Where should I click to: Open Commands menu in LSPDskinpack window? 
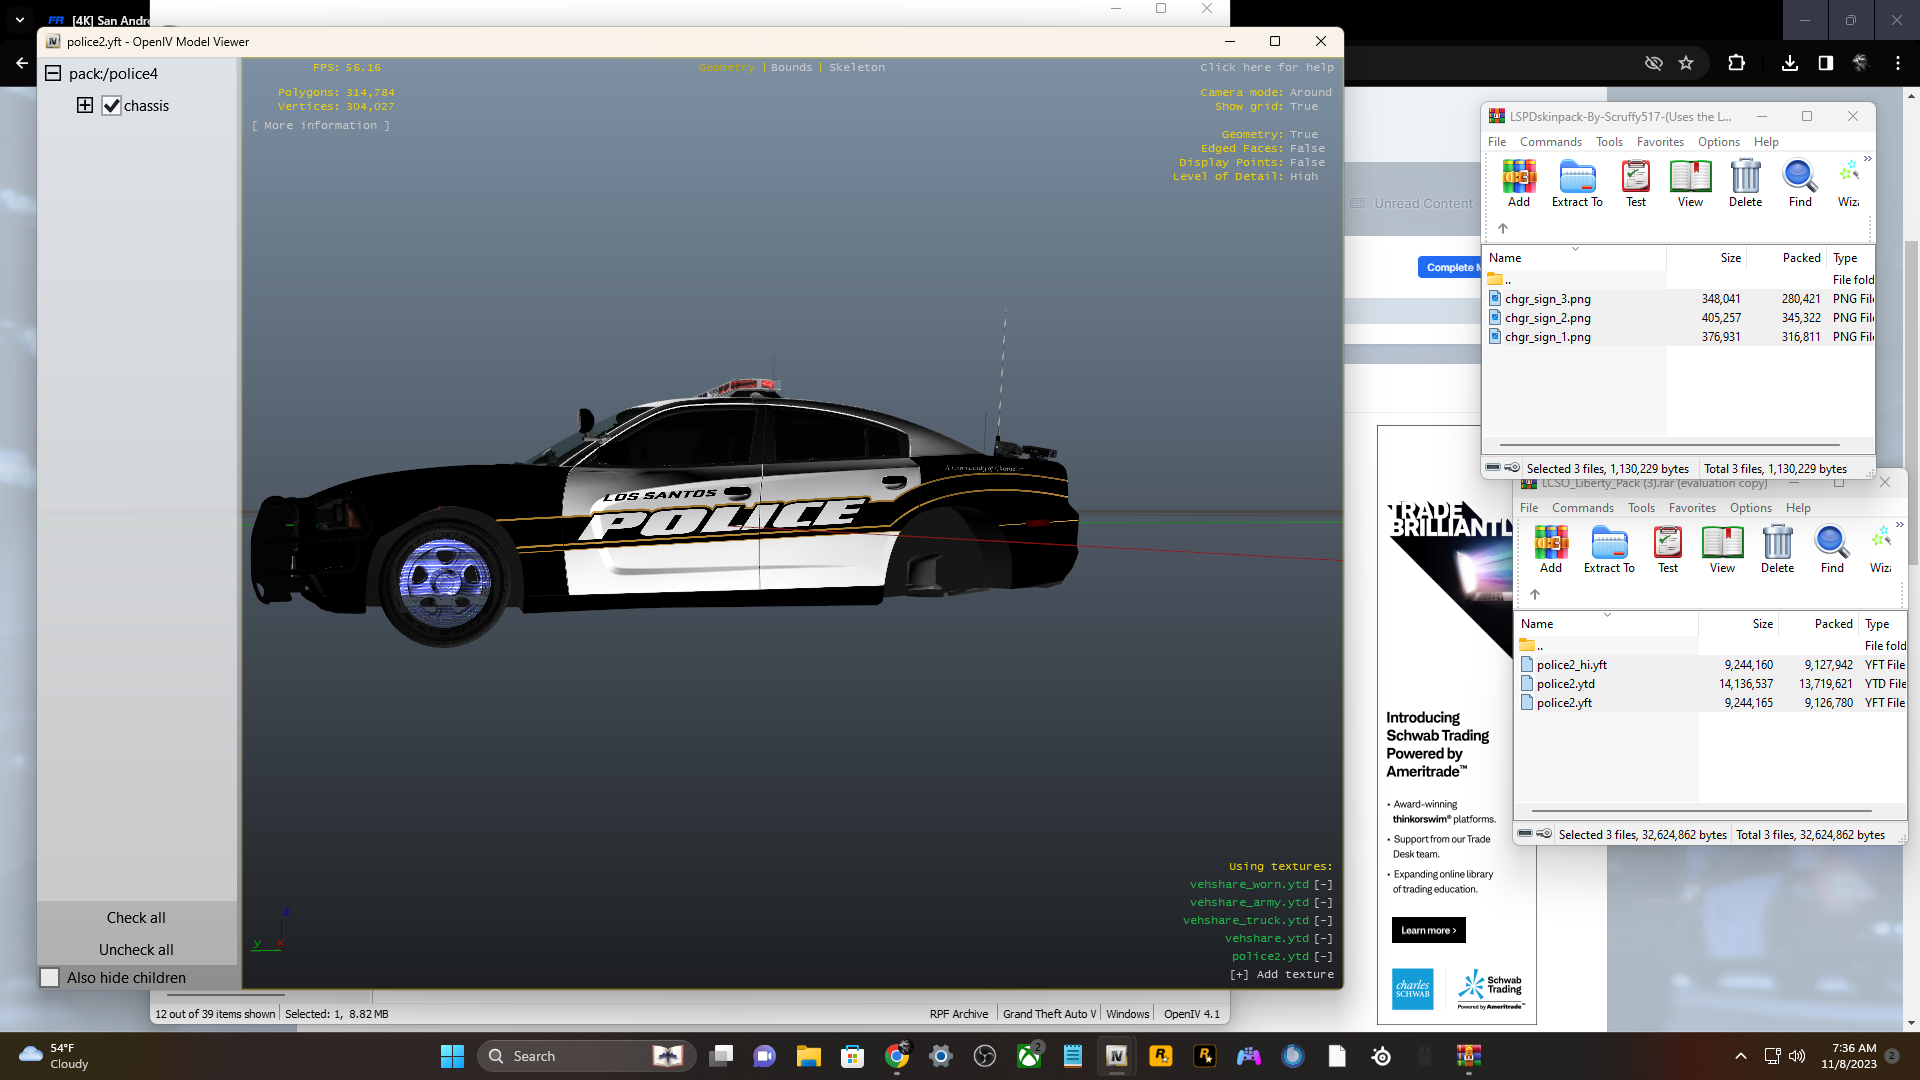click(1550, 142)
